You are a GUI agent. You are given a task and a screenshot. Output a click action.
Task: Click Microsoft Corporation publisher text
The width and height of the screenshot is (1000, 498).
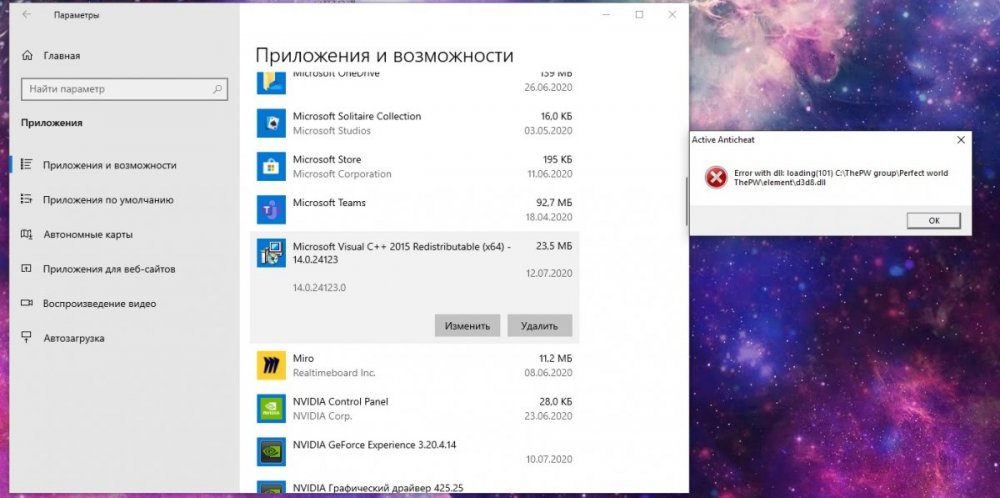tap(342, 174)
